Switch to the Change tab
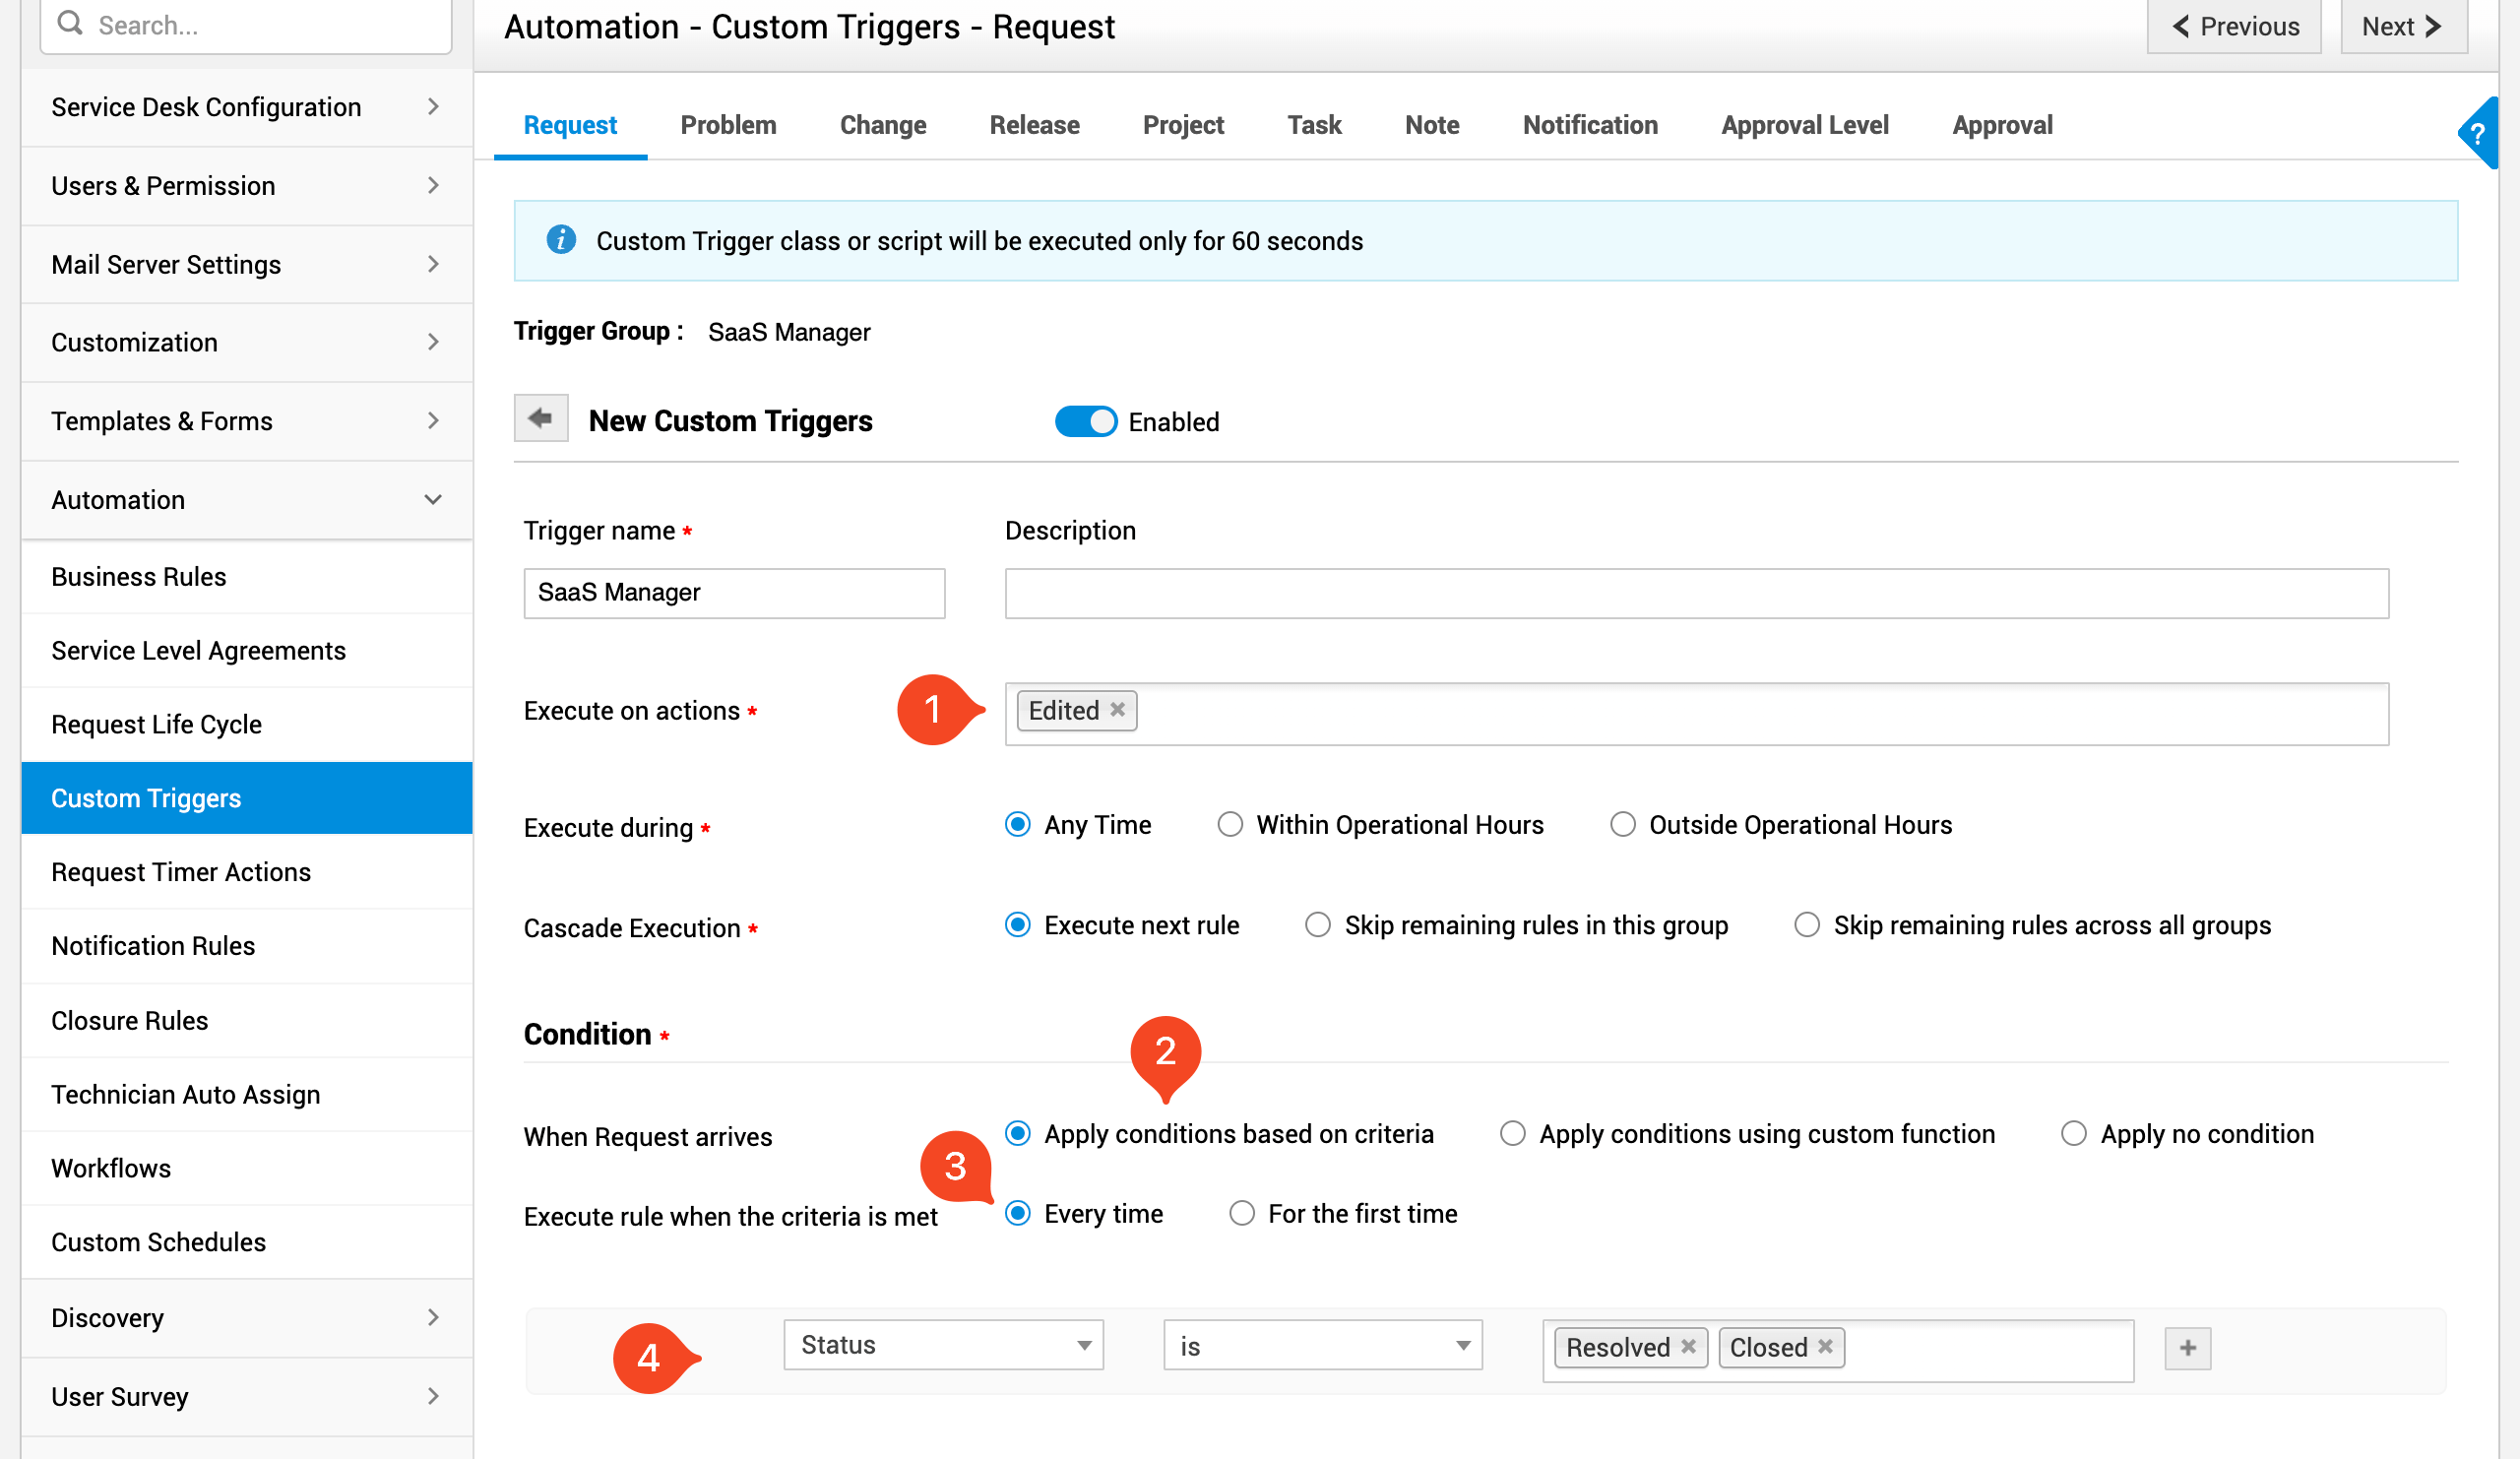This screenshot has height=1459, width=2520. pos(883,125)
